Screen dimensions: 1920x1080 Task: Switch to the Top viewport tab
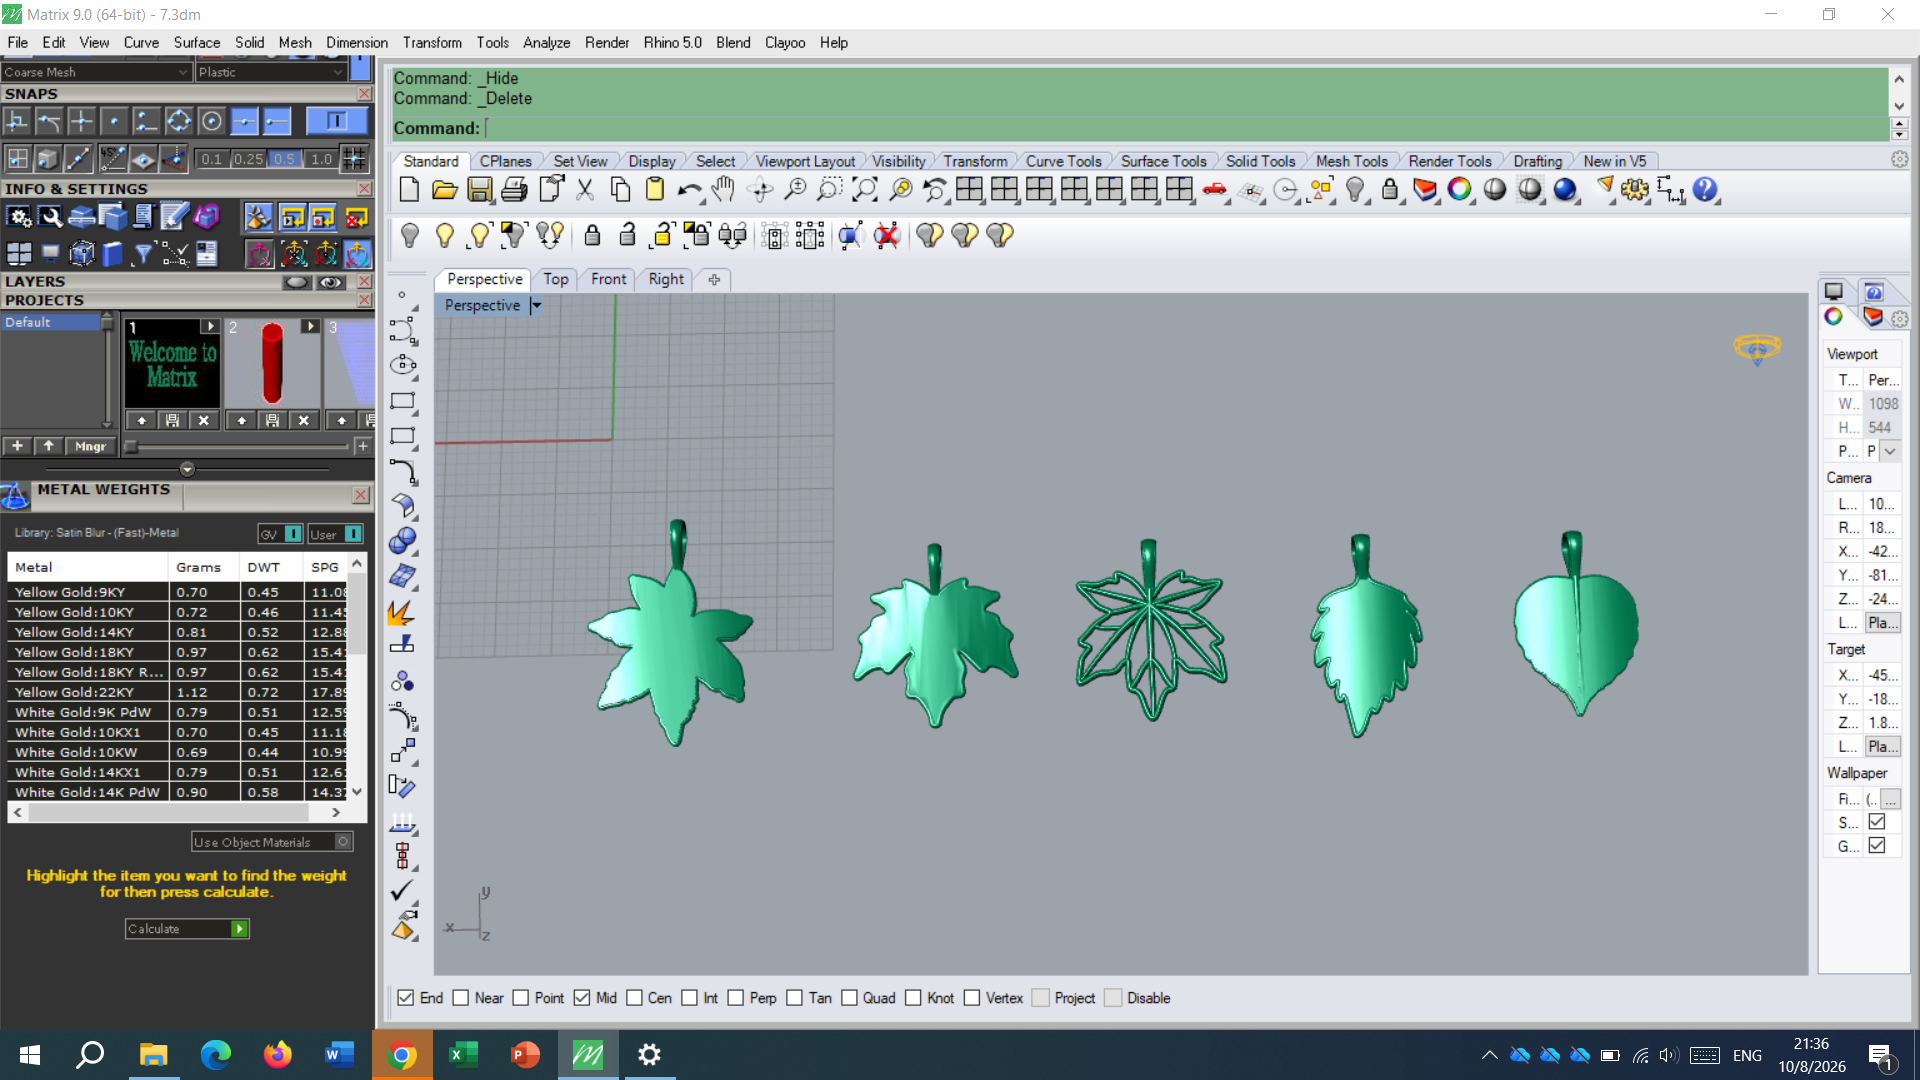coord(556,279)
